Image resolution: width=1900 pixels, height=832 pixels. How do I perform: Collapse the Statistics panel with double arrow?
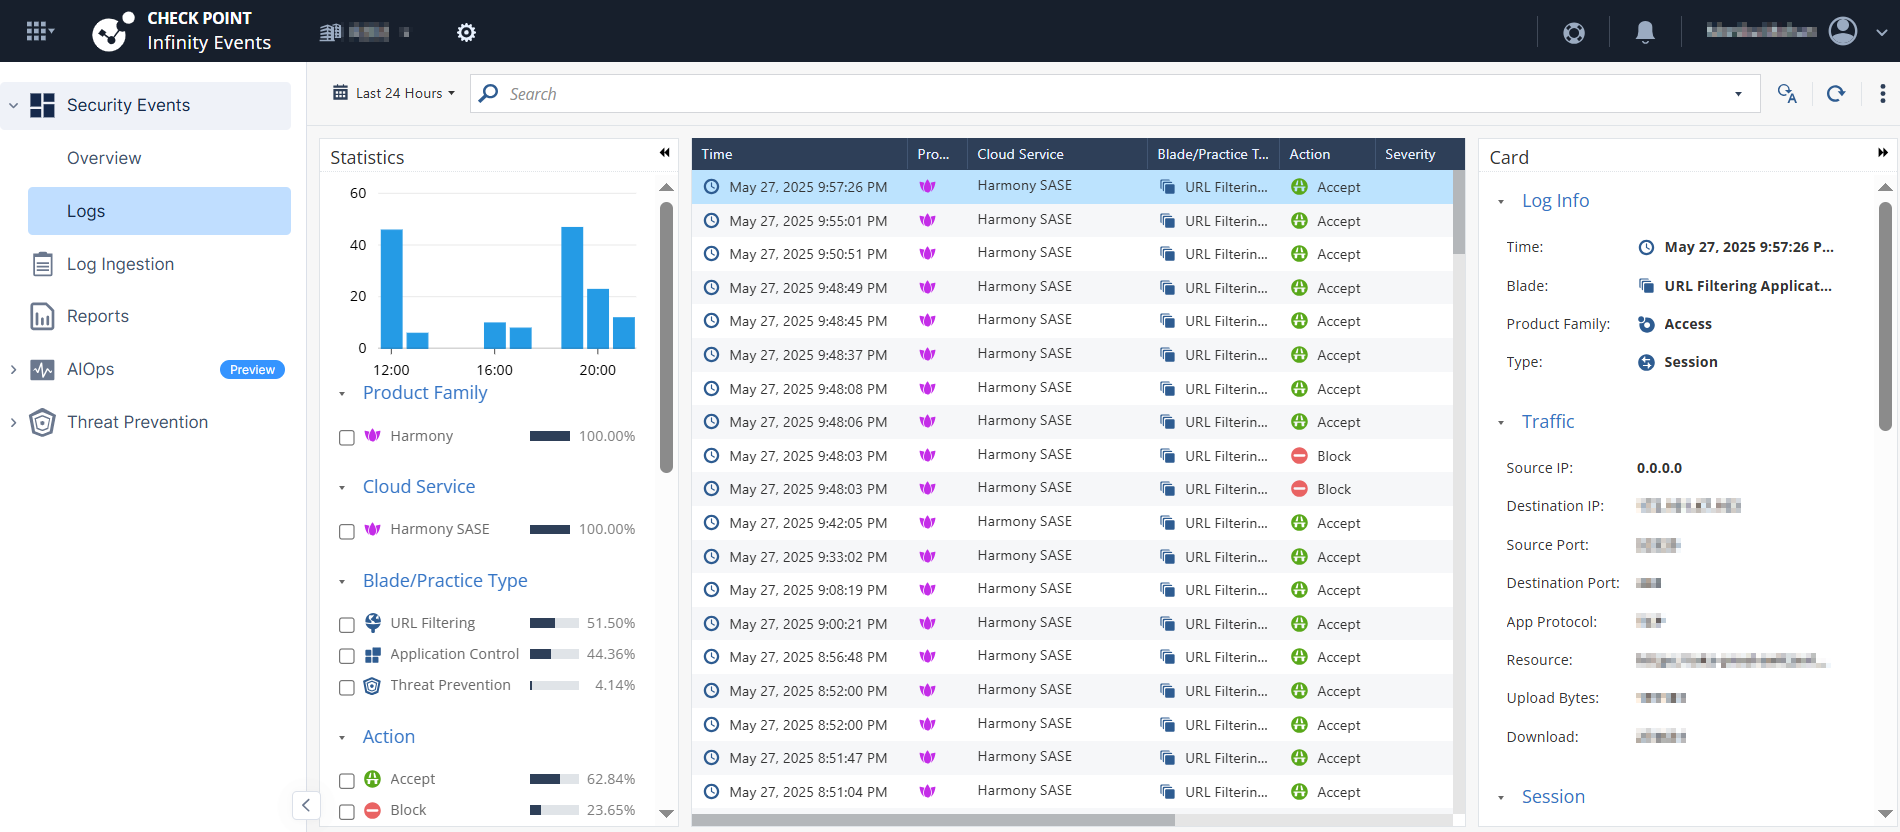click(664, 153)
